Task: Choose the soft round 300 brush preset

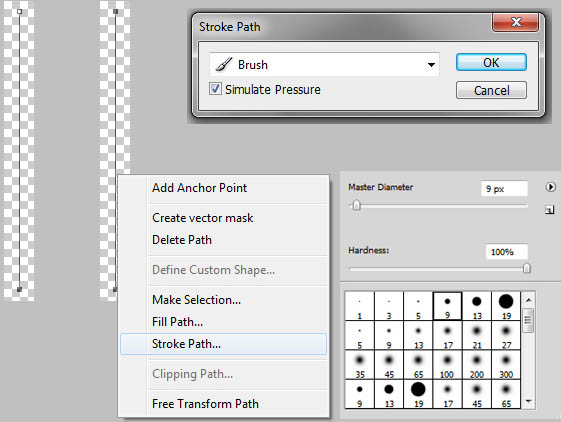Action: [x=506, y=365]
